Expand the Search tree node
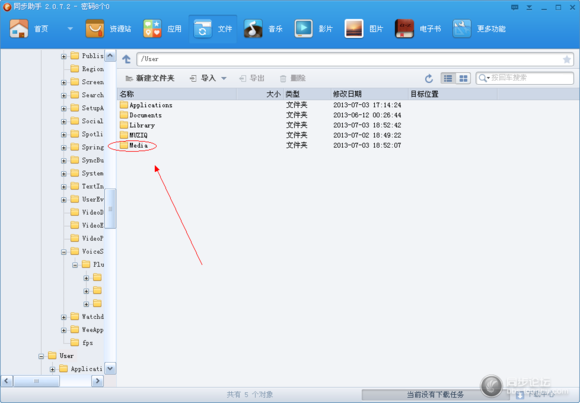The width and height of the screenshot is (580, 403). [64, 95]
